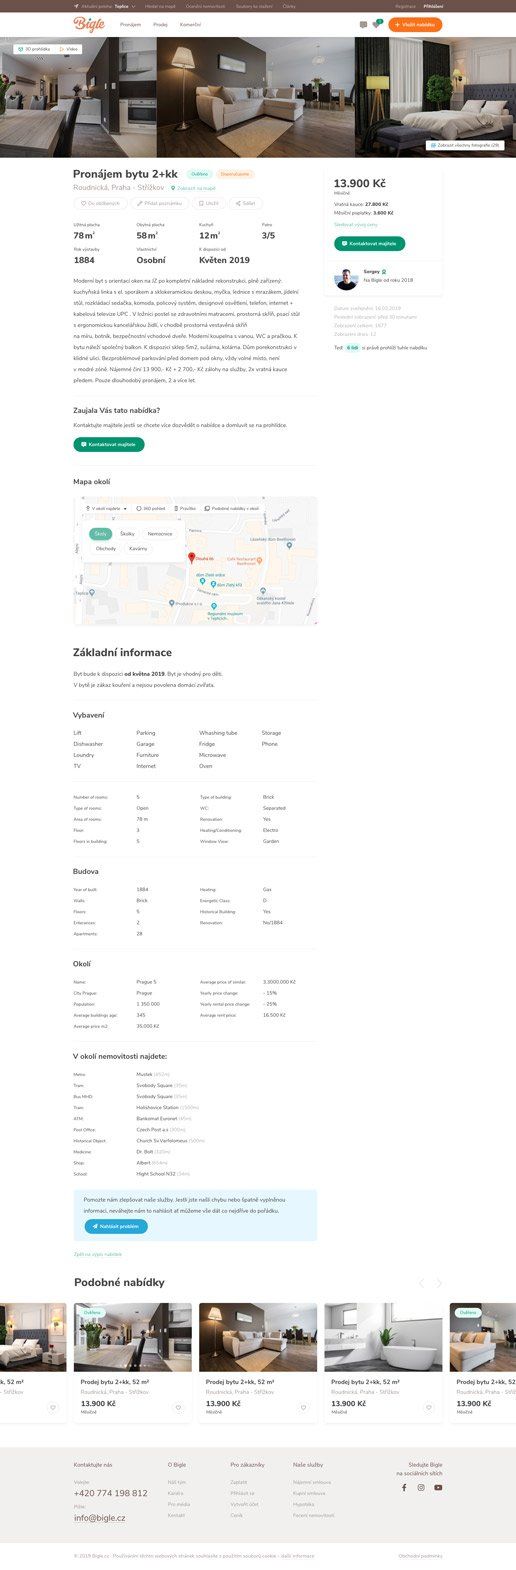Change the current location Teplice
This screenshot has height=1570, width=516.
(x=123, y=6)
